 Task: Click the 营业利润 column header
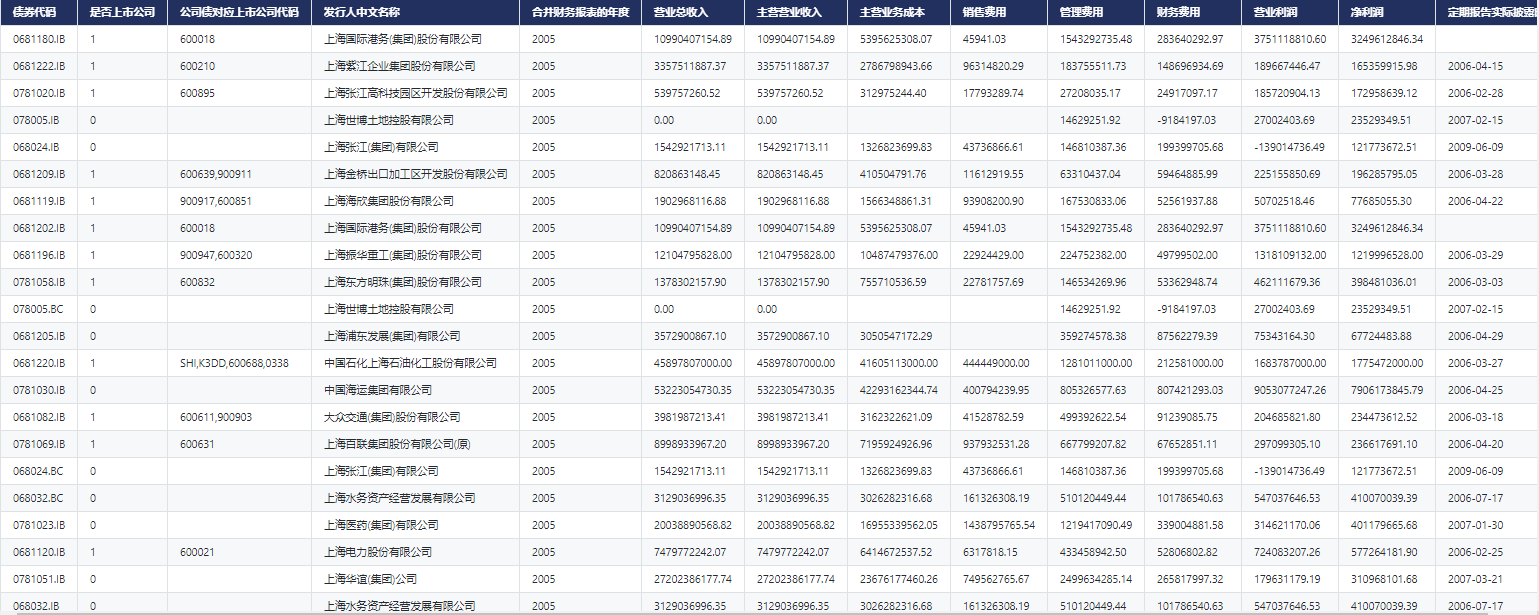coord(1290,13)
